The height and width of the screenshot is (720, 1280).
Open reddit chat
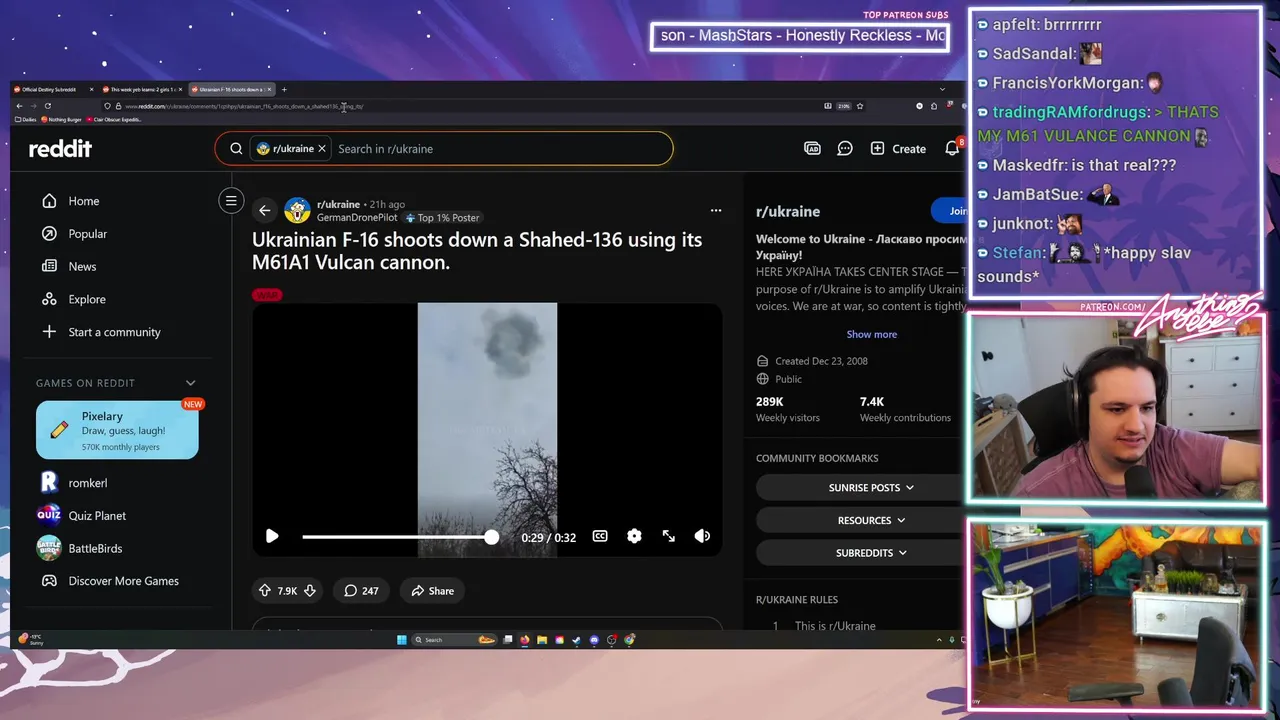tap(845, 148)
